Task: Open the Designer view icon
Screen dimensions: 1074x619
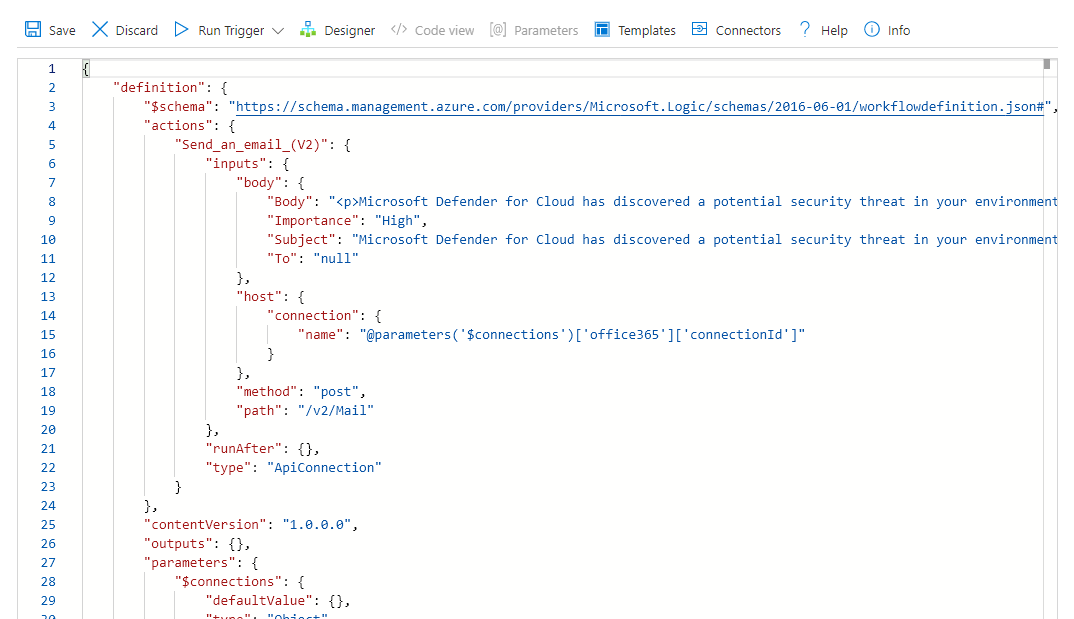Action: tap(308, 30)
